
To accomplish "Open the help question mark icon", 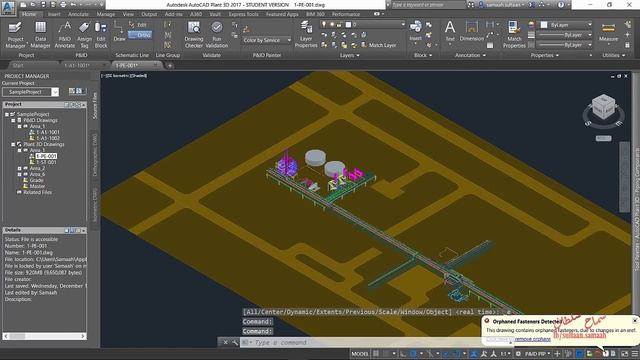I will coord(561,5).
